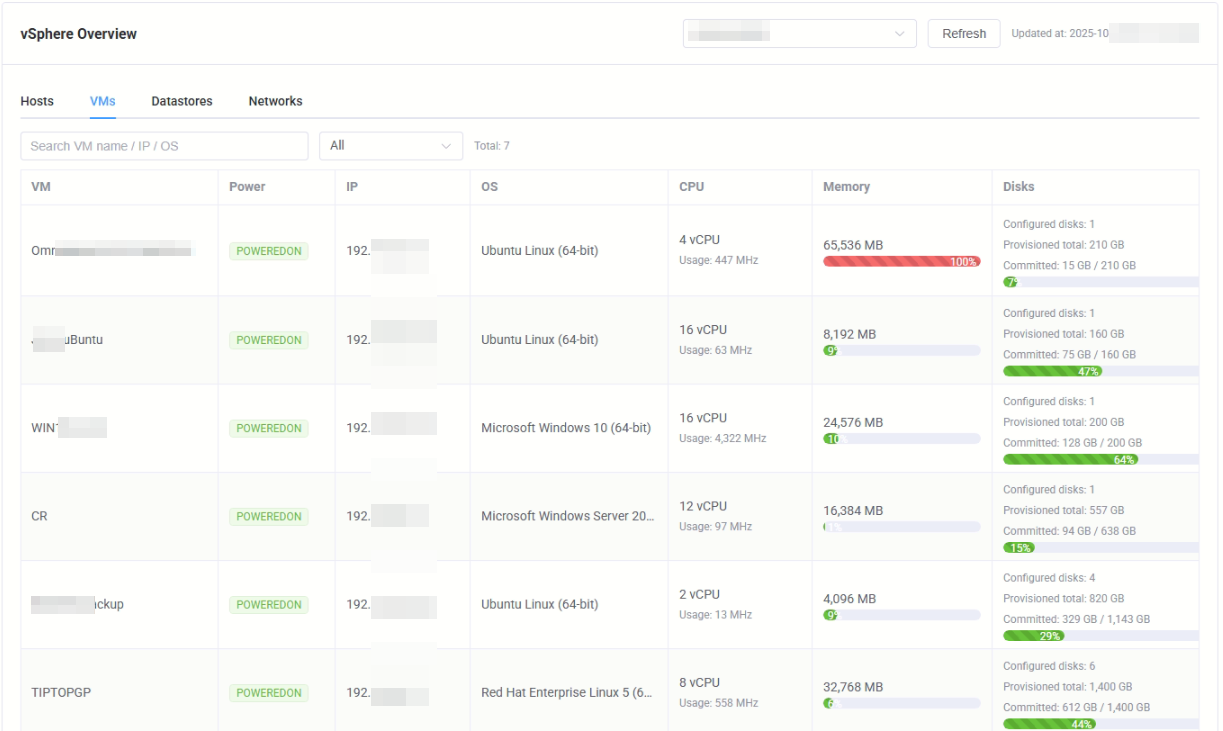Switch to the Hosts tab

(x=37, y=101)
